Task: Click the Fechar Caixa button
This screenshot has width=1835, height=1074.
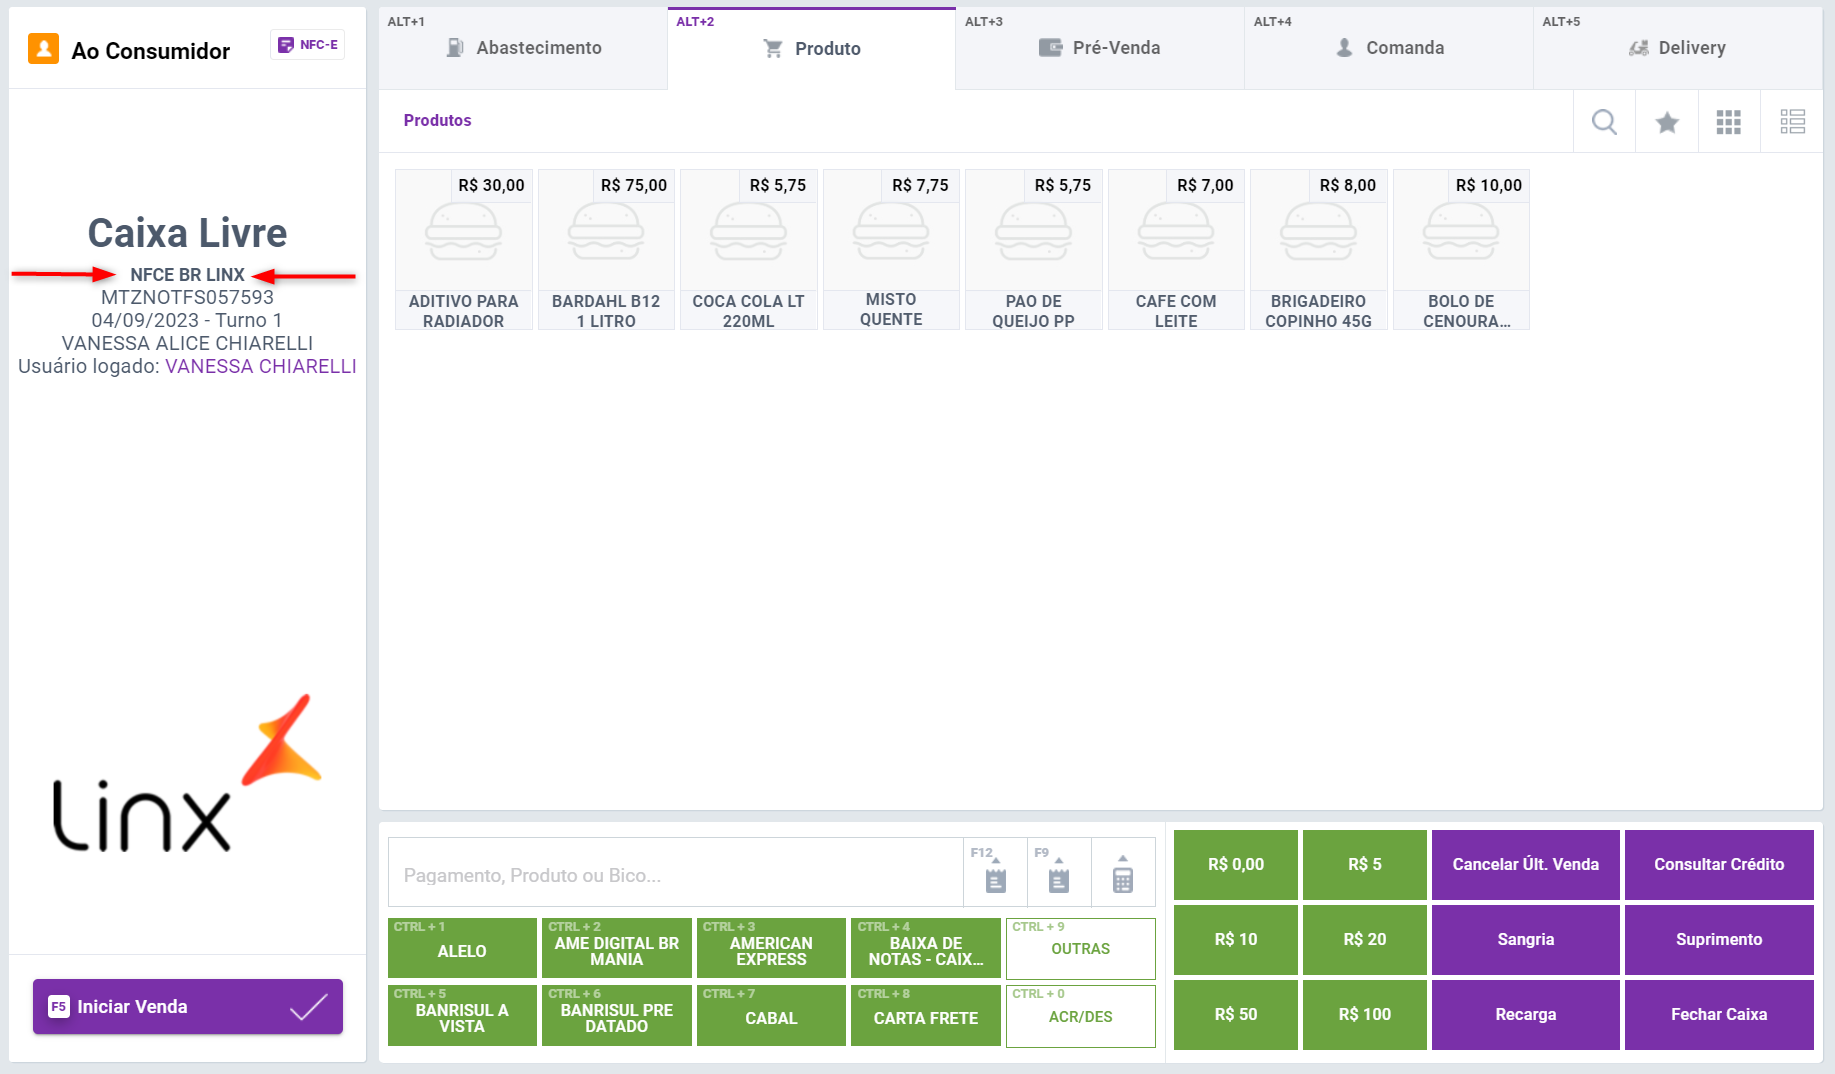Action: [x=1718, y=1014]
